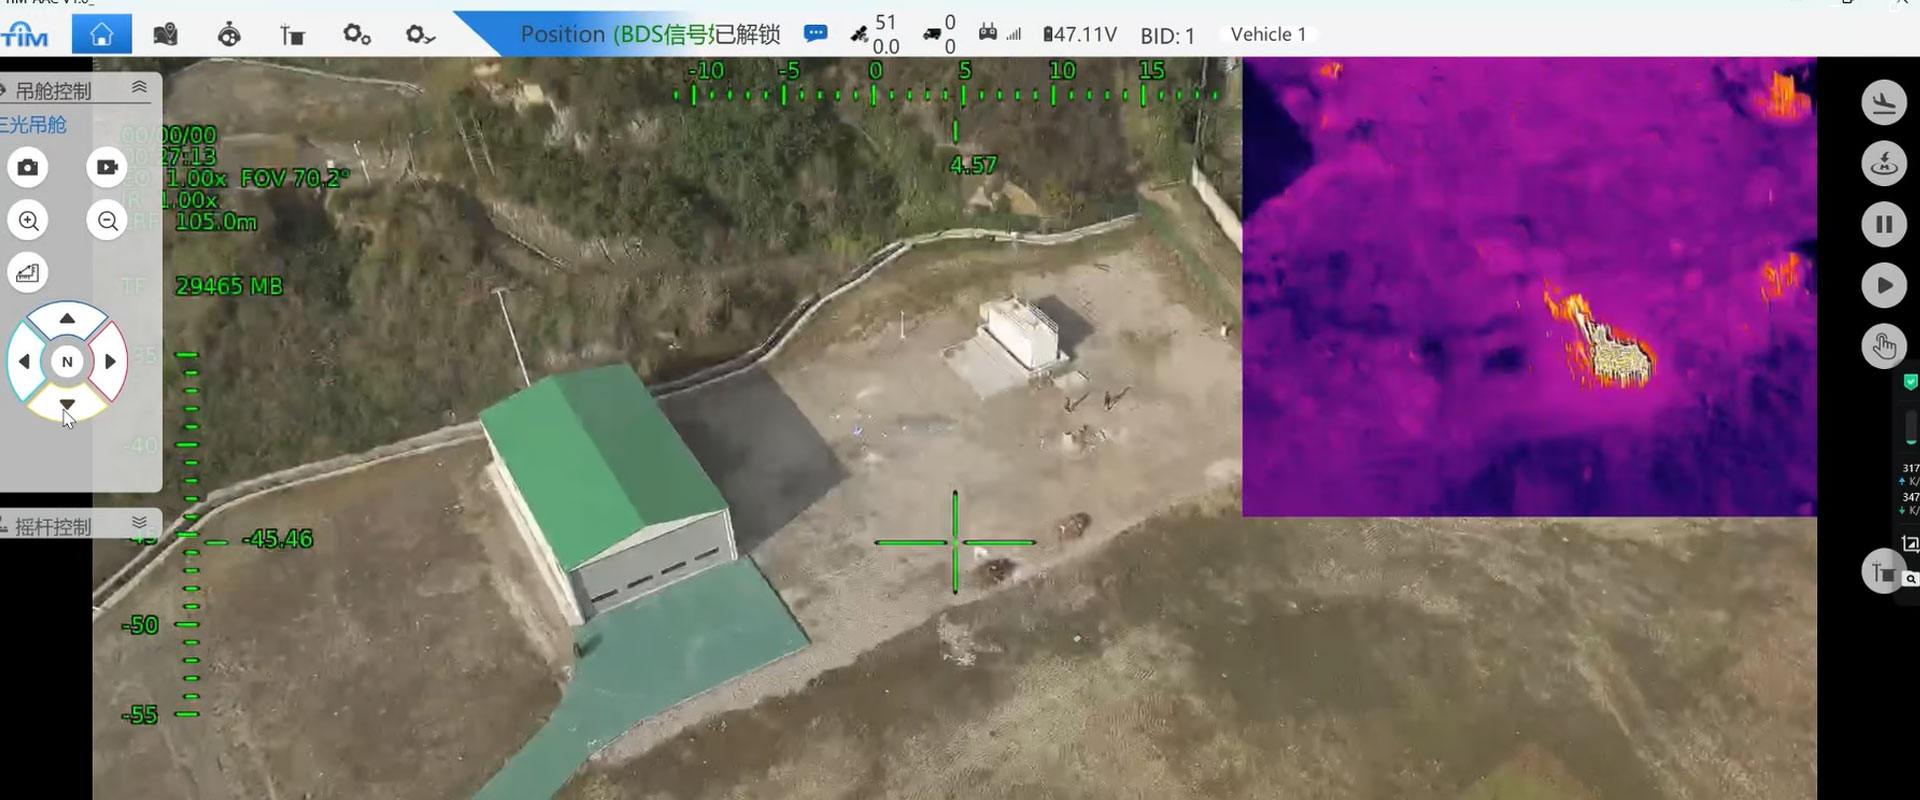
Task: Open the Home tab in top toolbar
Action: click(x=101, y=35)
